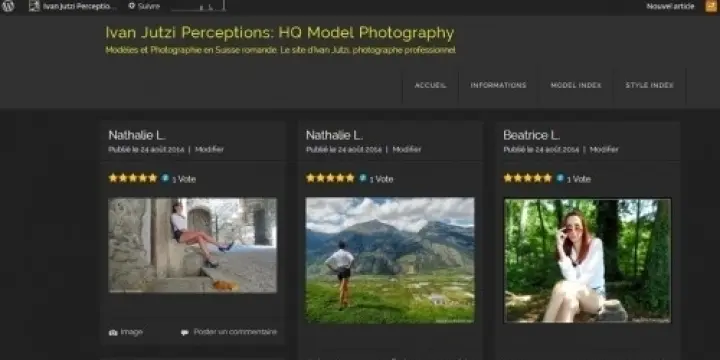Open first Nathalie L. post title
Viewport: 720px width, 360px height.
137,135
